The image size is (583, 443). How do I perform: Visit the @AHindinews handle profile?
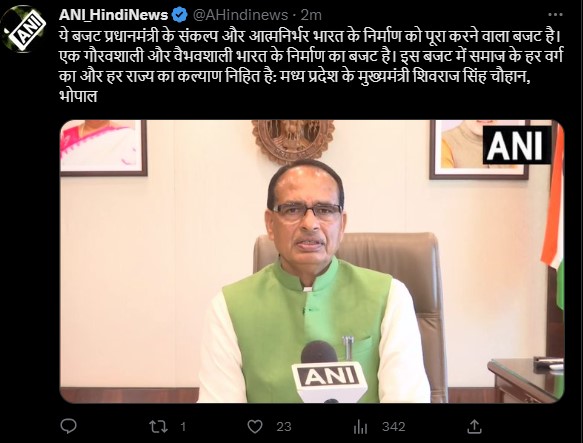[x=241, y=15]
